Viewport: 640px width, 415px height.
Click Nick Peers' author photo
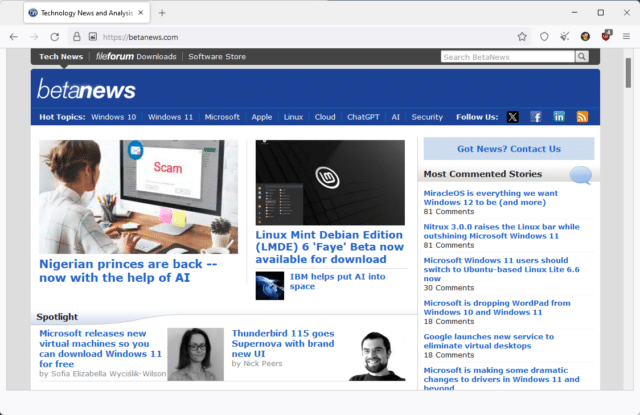(x=377, y=354)
